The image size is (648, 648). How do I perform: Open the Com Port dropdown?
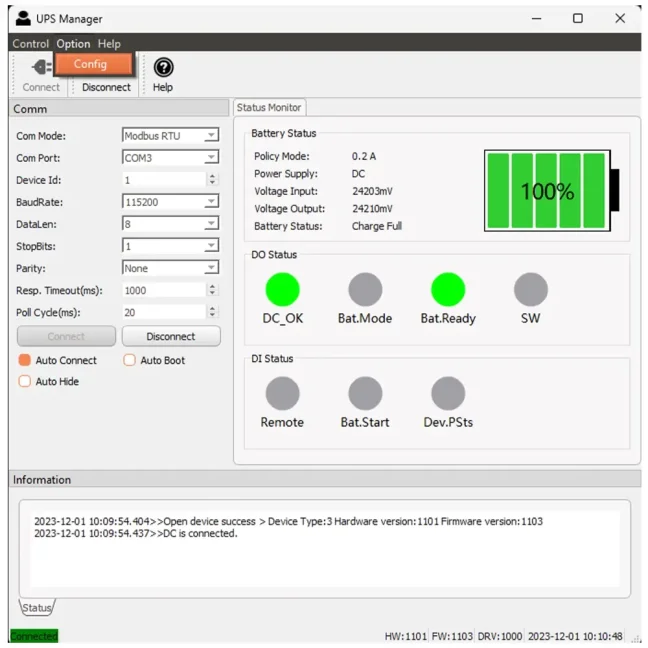pos(170,157)
